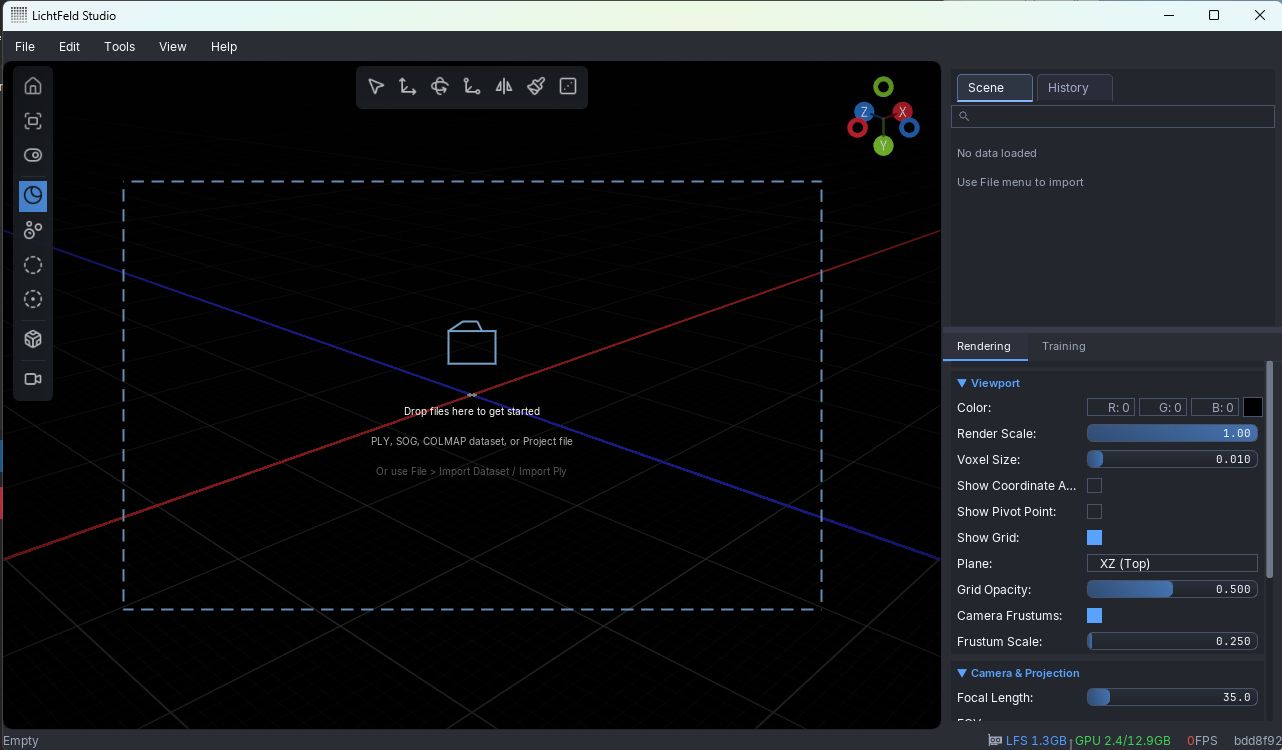Click the Frustum Scale slider
The width and height of the screenshot is (1282, 750).
1172,642
